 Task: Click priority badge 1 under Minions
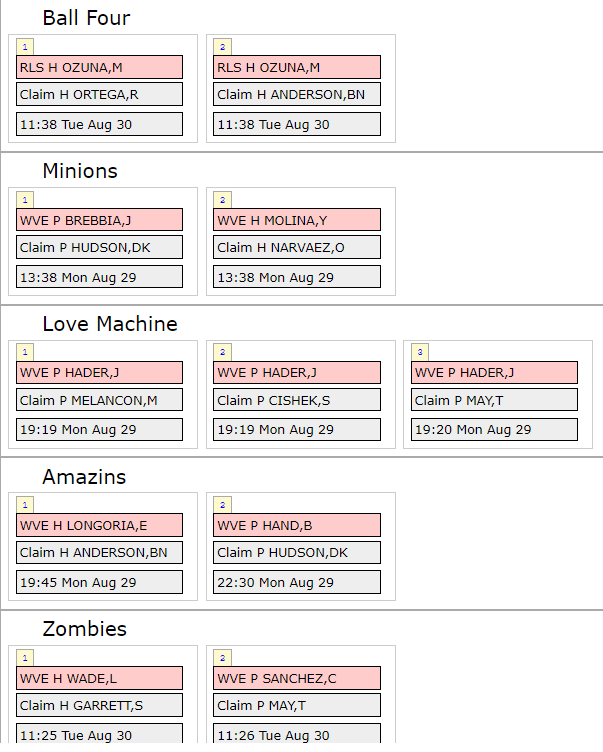click(x=25, y=200)
